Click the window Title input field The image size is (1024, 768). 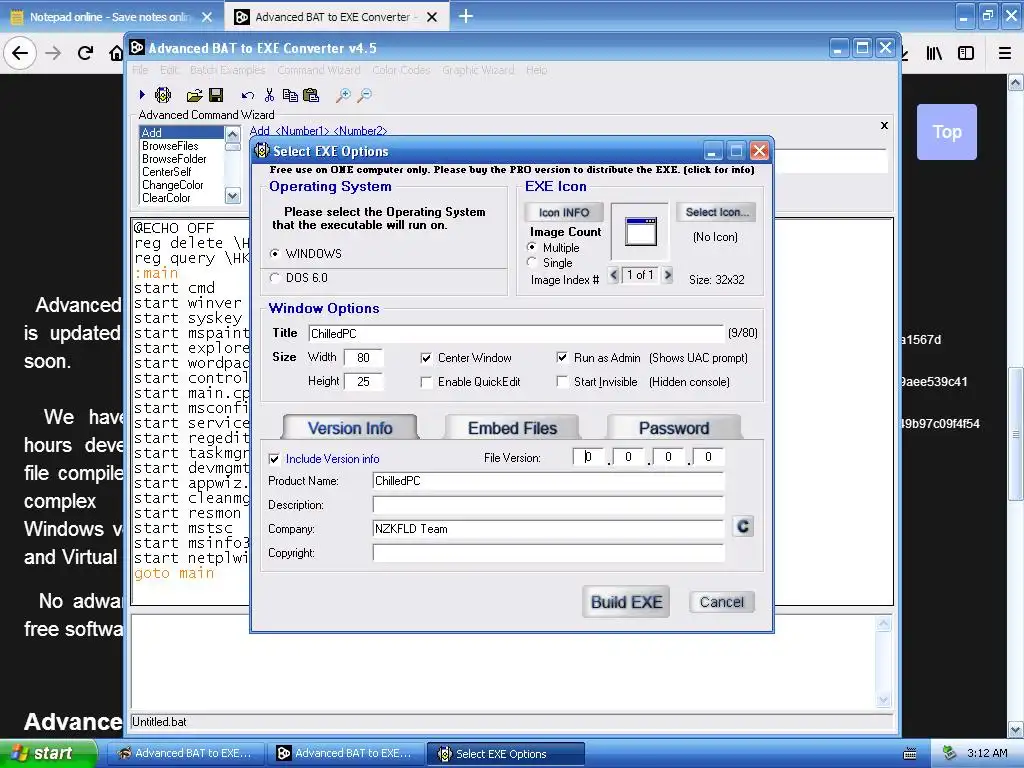tap(516, 334)
